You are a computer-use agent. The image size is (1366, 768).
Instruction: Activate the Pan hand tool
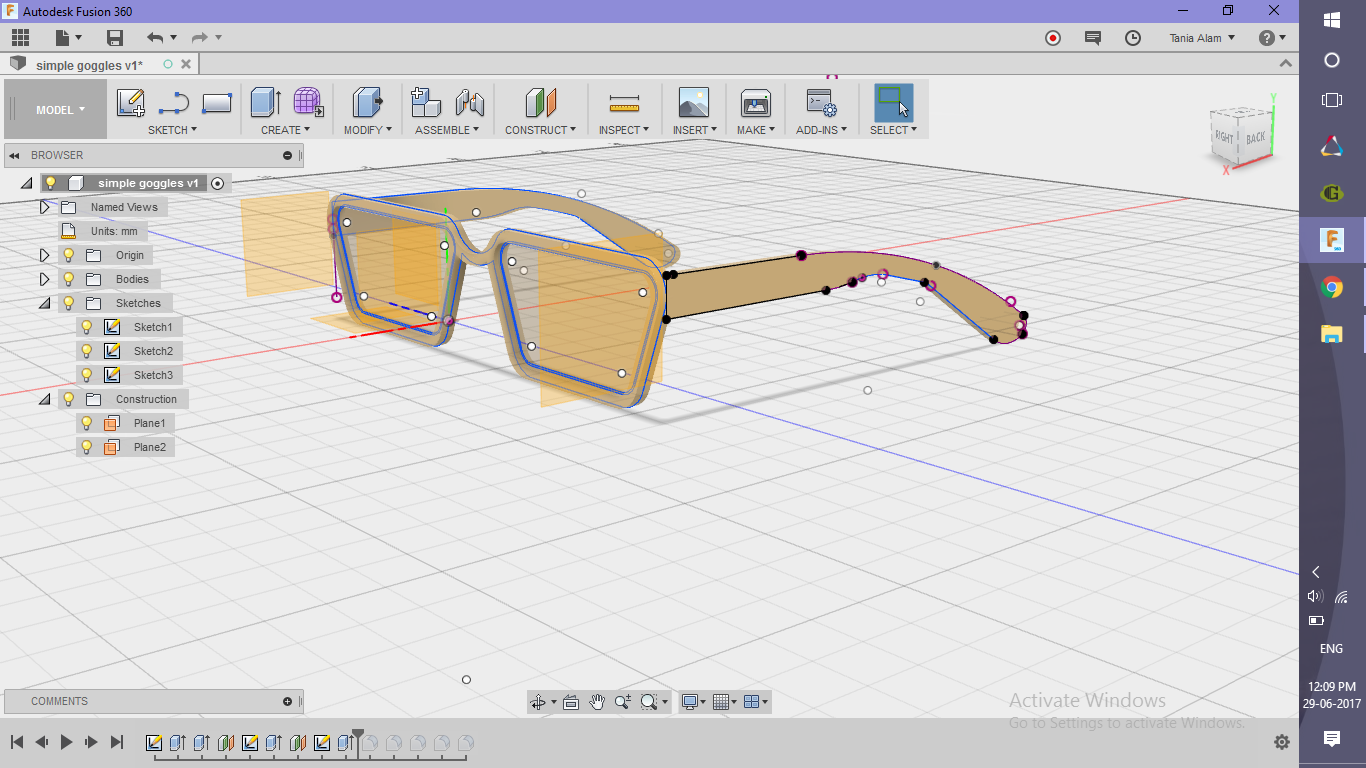(x=597, y=702)
